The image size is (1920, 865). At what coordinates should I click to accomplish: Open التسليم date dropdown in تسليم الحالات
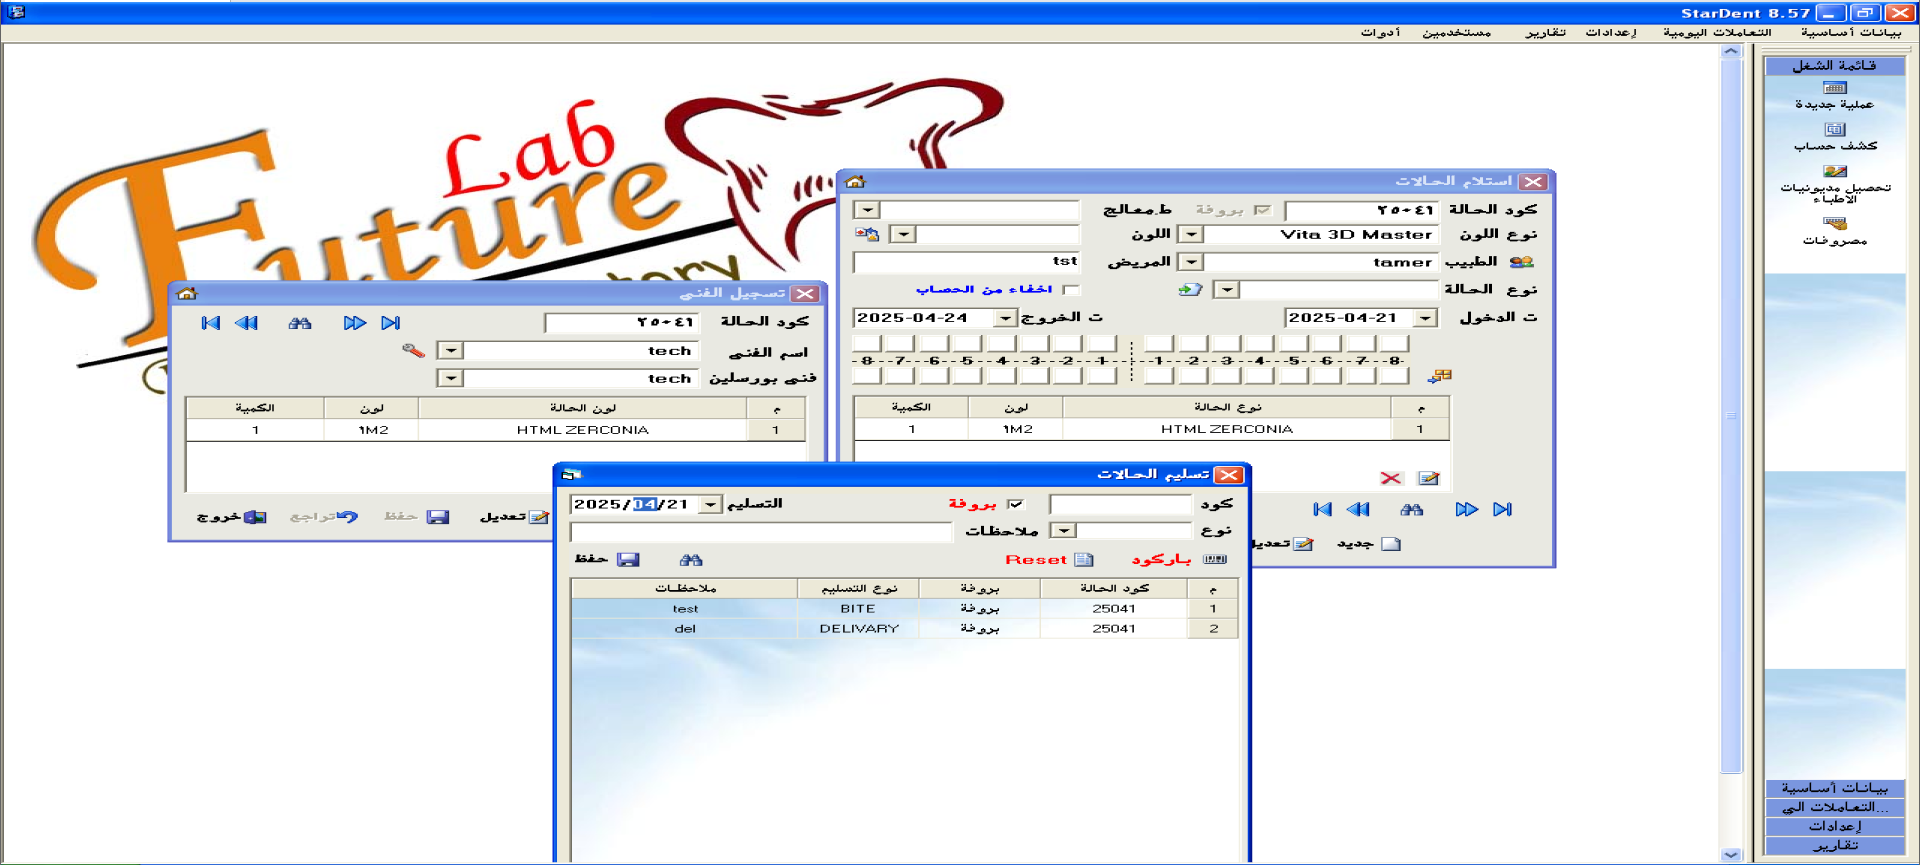(x=710, y=504)
